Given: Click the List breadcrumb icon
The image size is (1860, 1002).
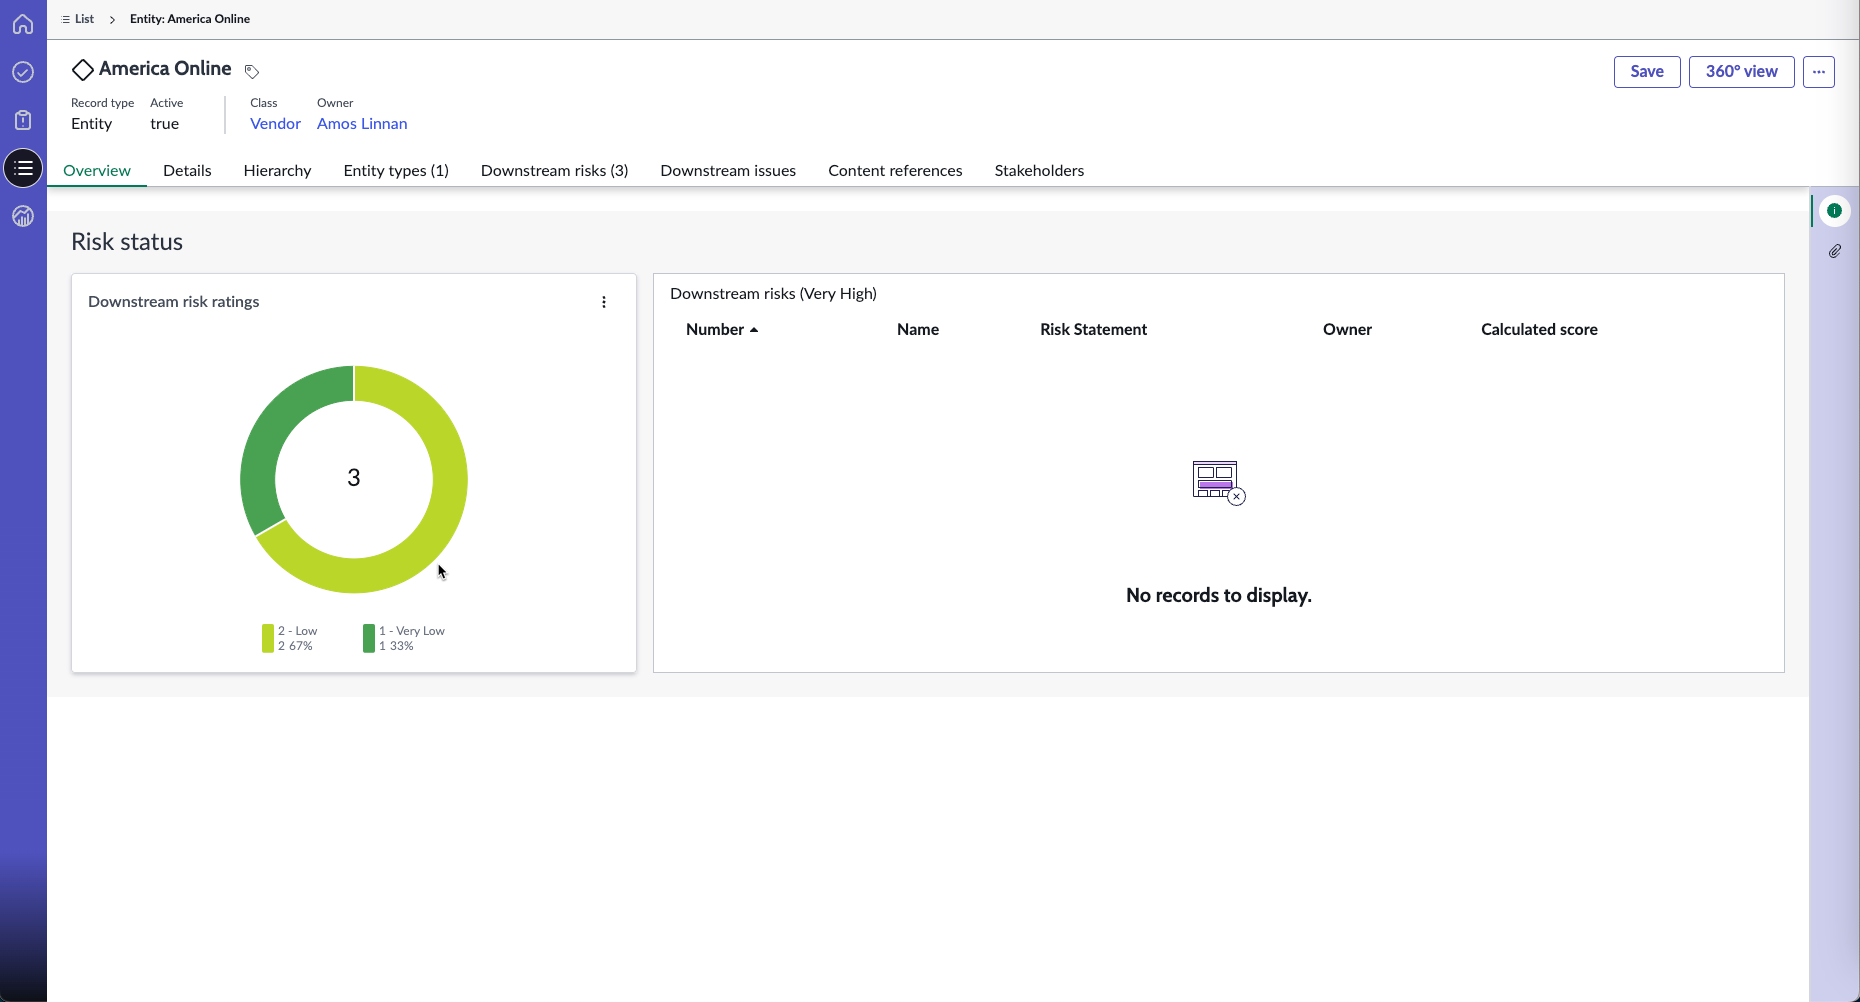Looking at the screenshot, I should click(x=66, y=19).
